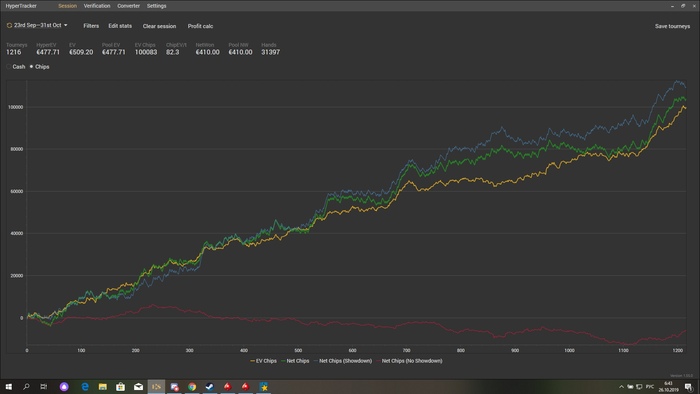
Task: Open File Explorer from the taskbar
Action: 103,386
